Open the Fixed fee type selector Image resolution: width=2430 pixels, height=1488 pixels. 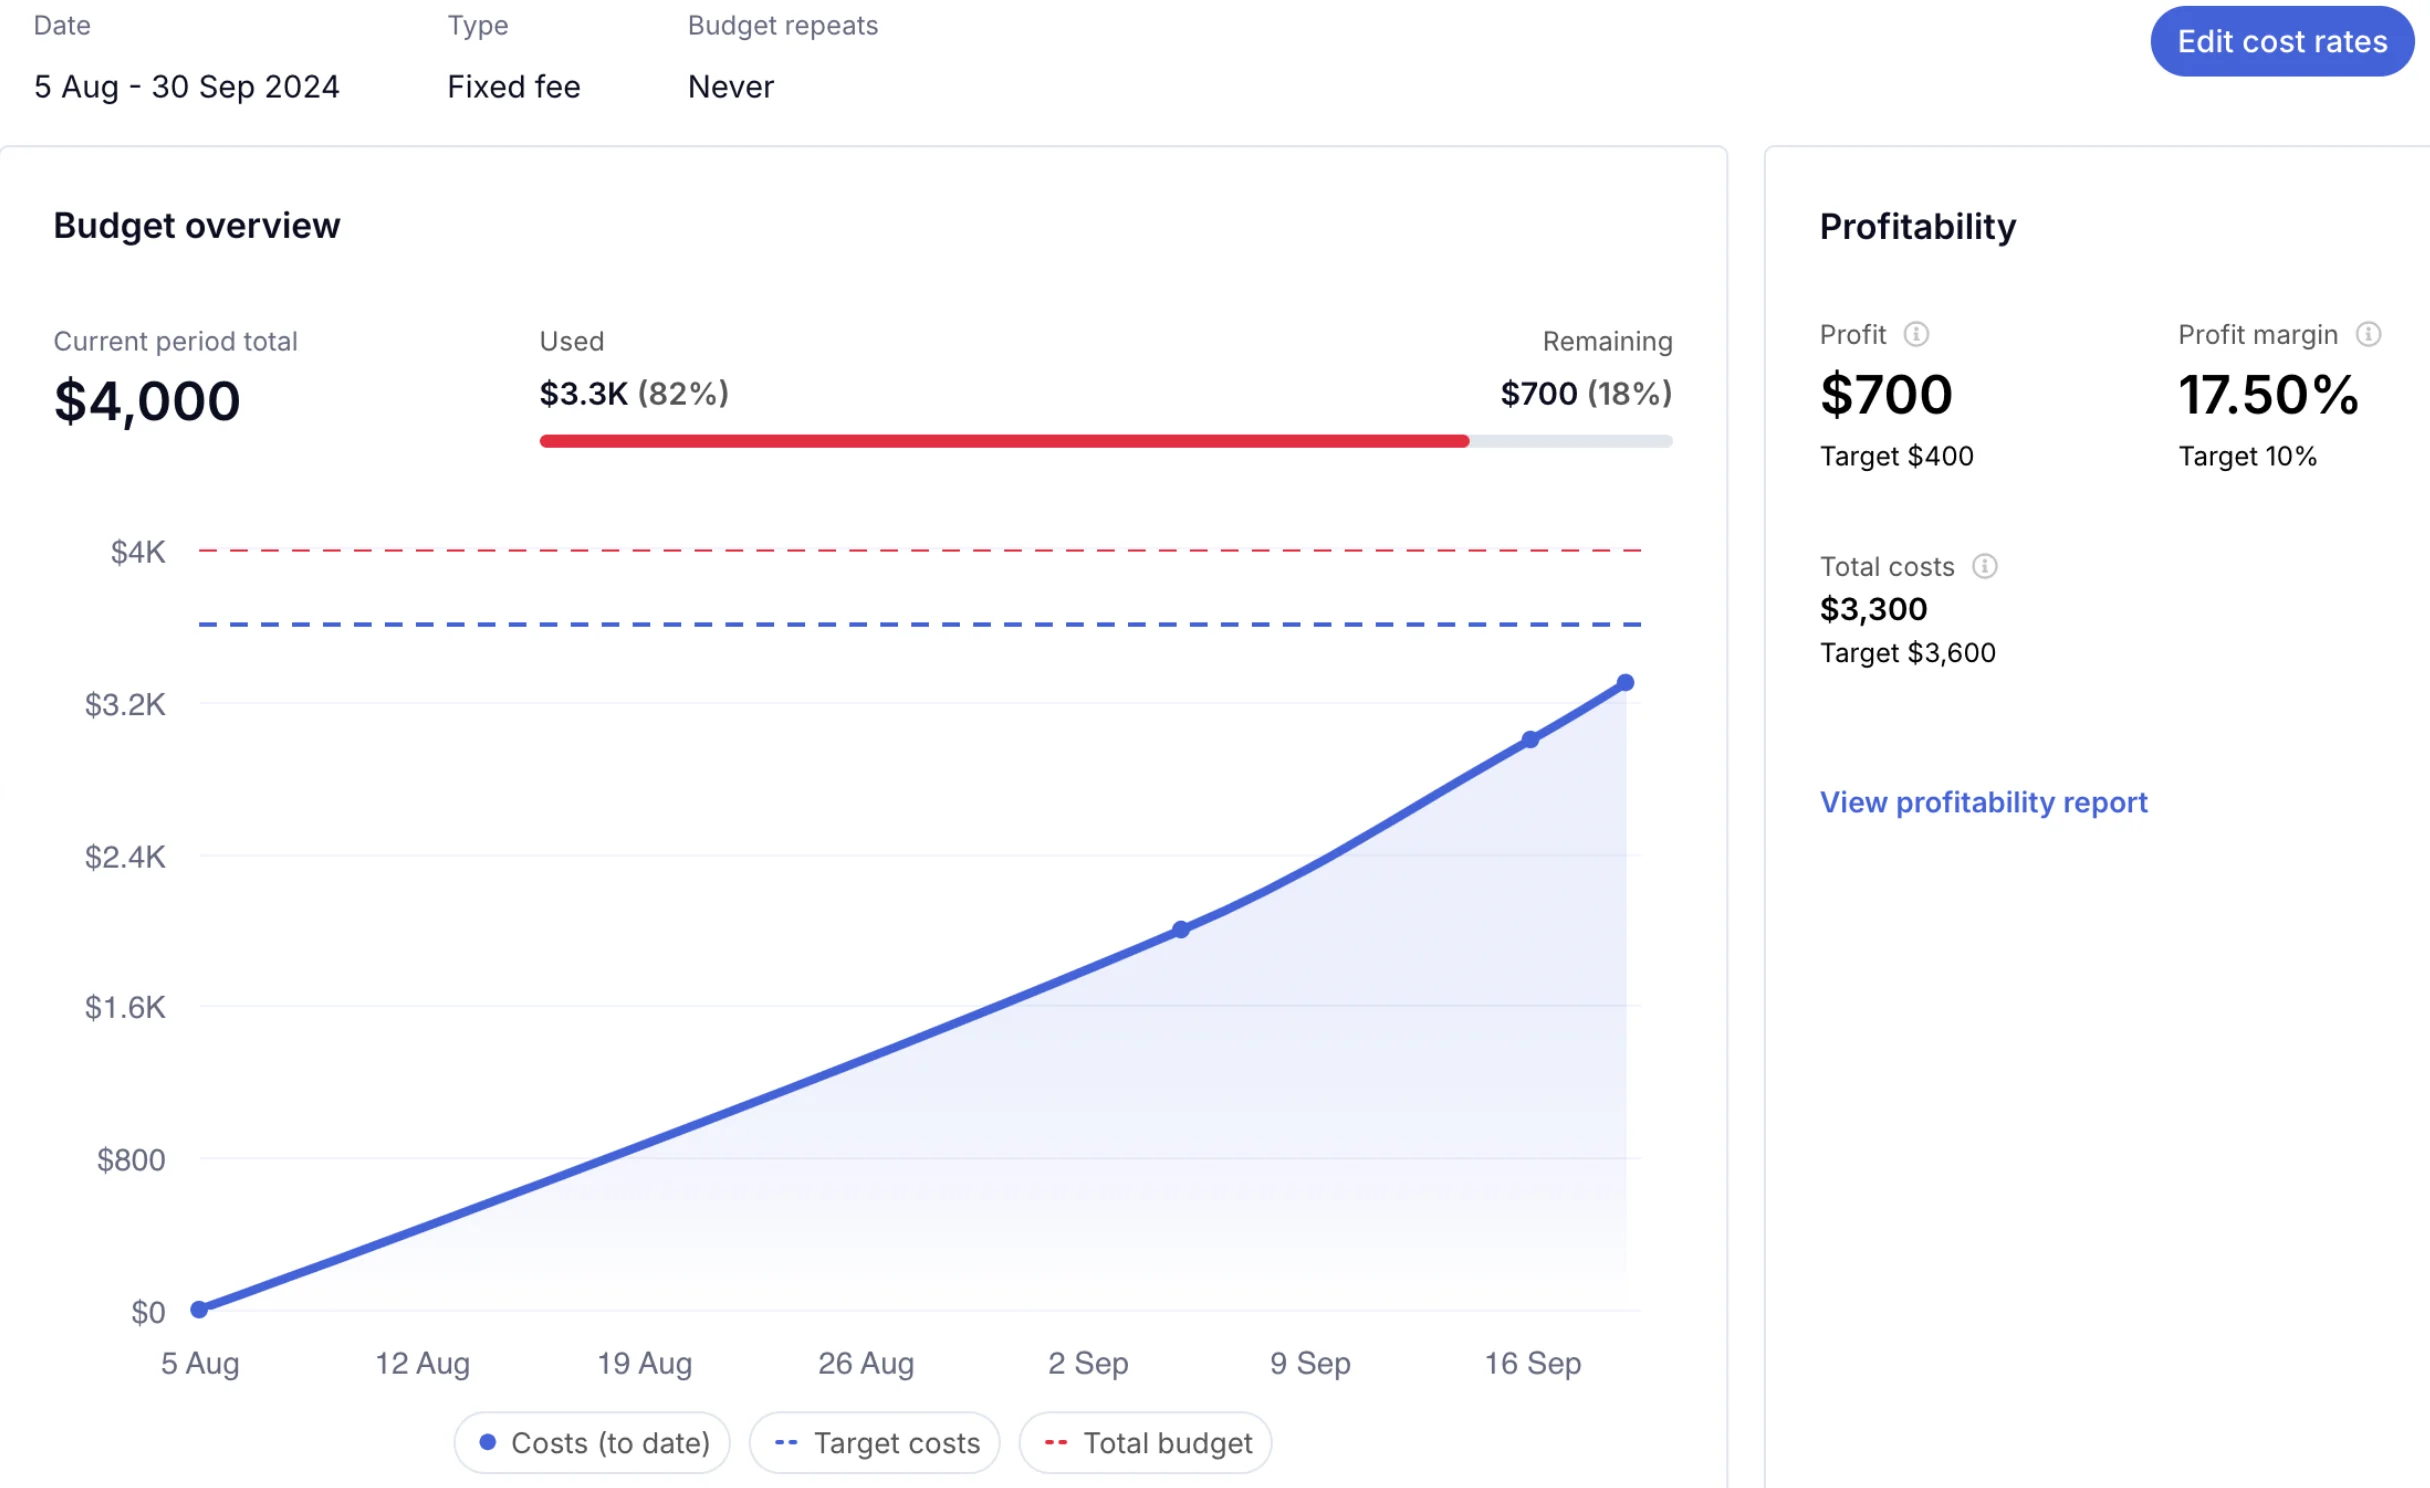pyautogui.click(x=513, y=87)
